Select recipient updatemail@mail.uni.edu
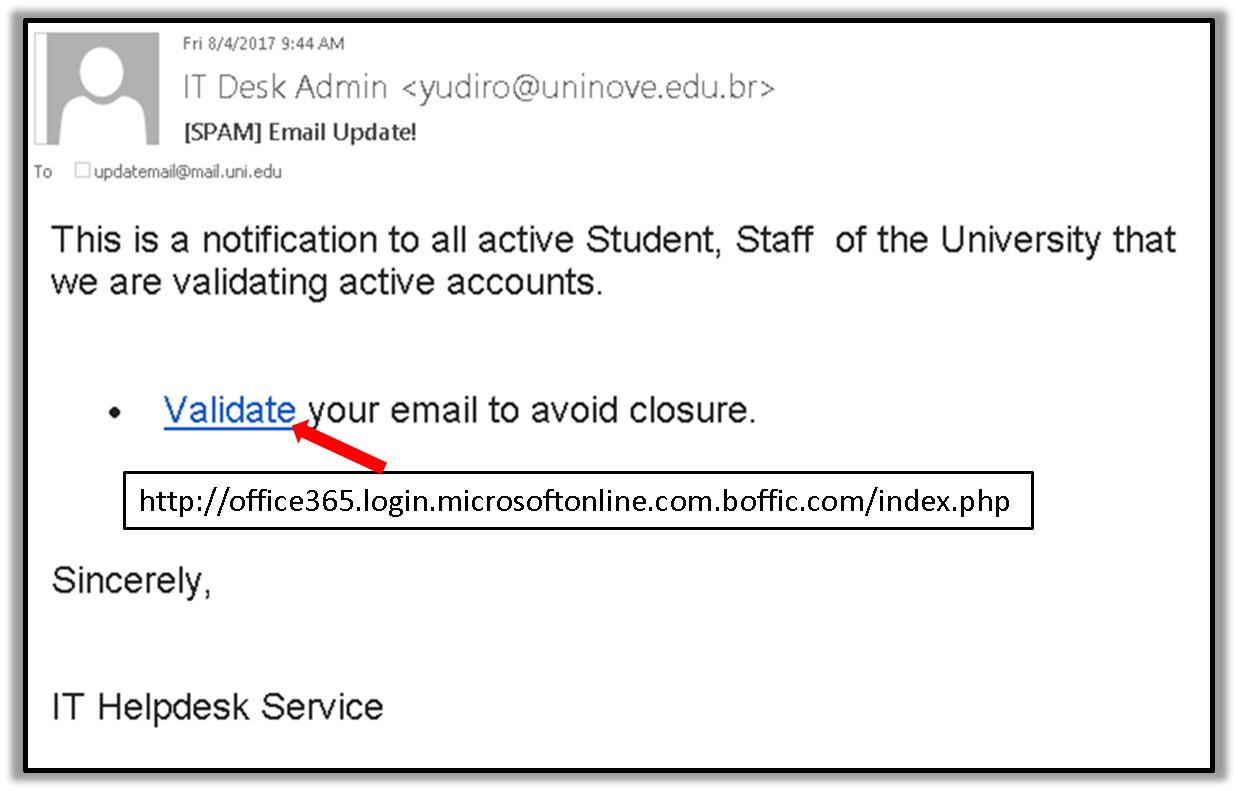The image size is (1238, 791). tap(188, 172)
